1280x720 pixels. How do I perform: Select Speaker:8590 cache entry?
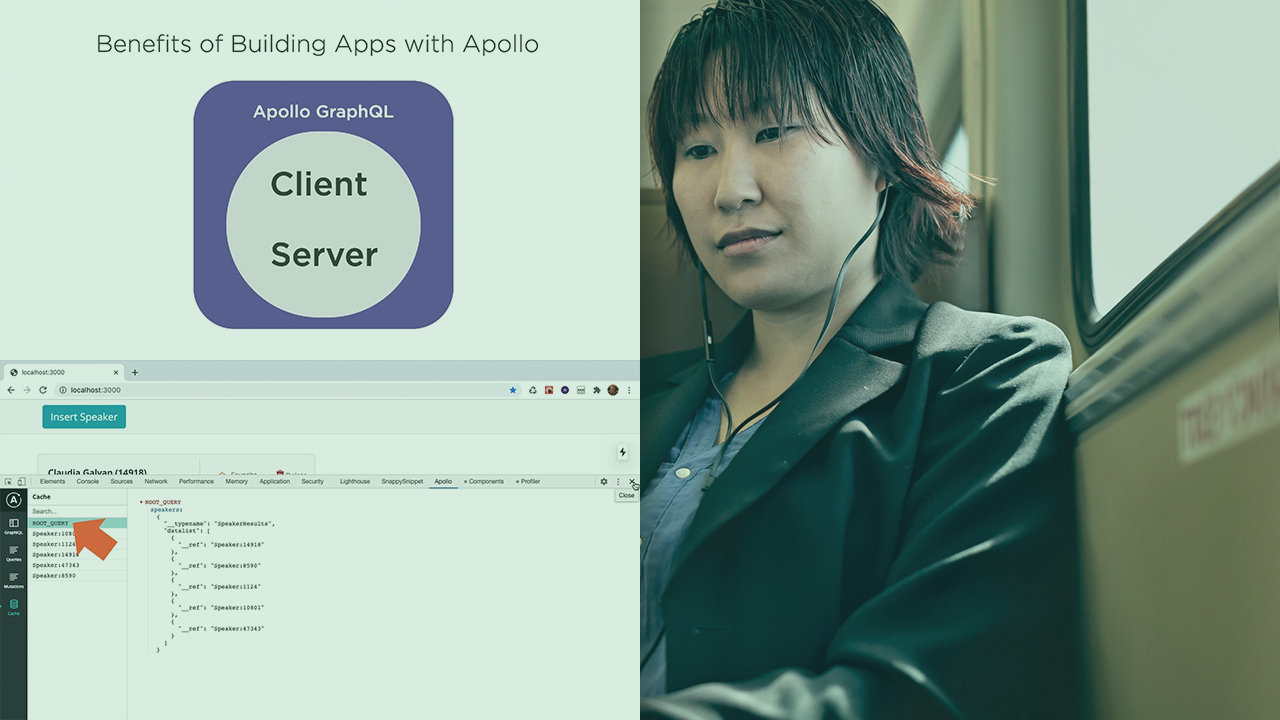[x=54, y=576]
